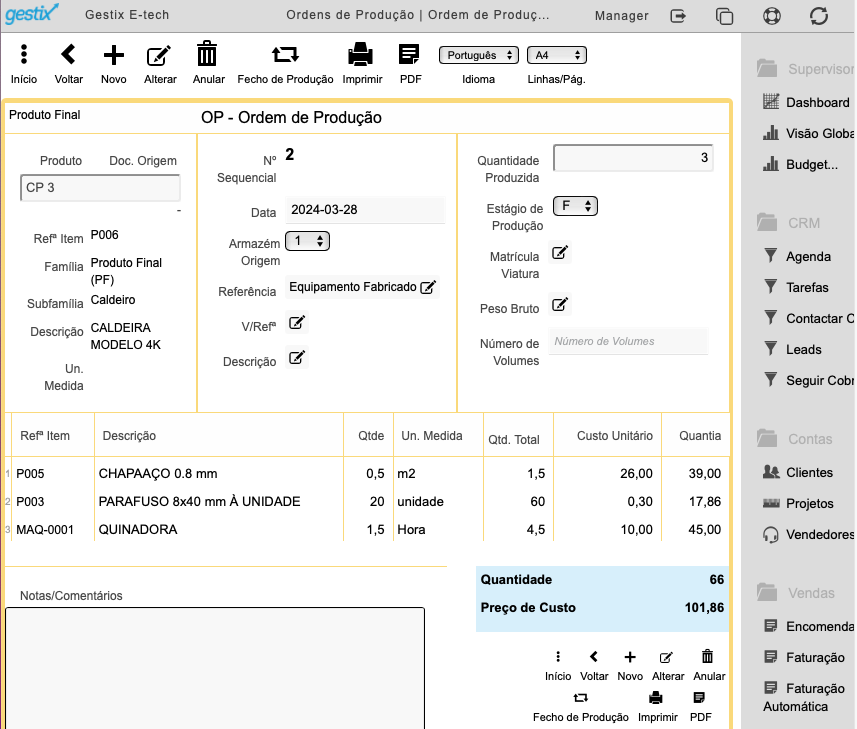Open the Português language dropdown
This screenshot has height=729, width=857.
(x=478, y=55)
